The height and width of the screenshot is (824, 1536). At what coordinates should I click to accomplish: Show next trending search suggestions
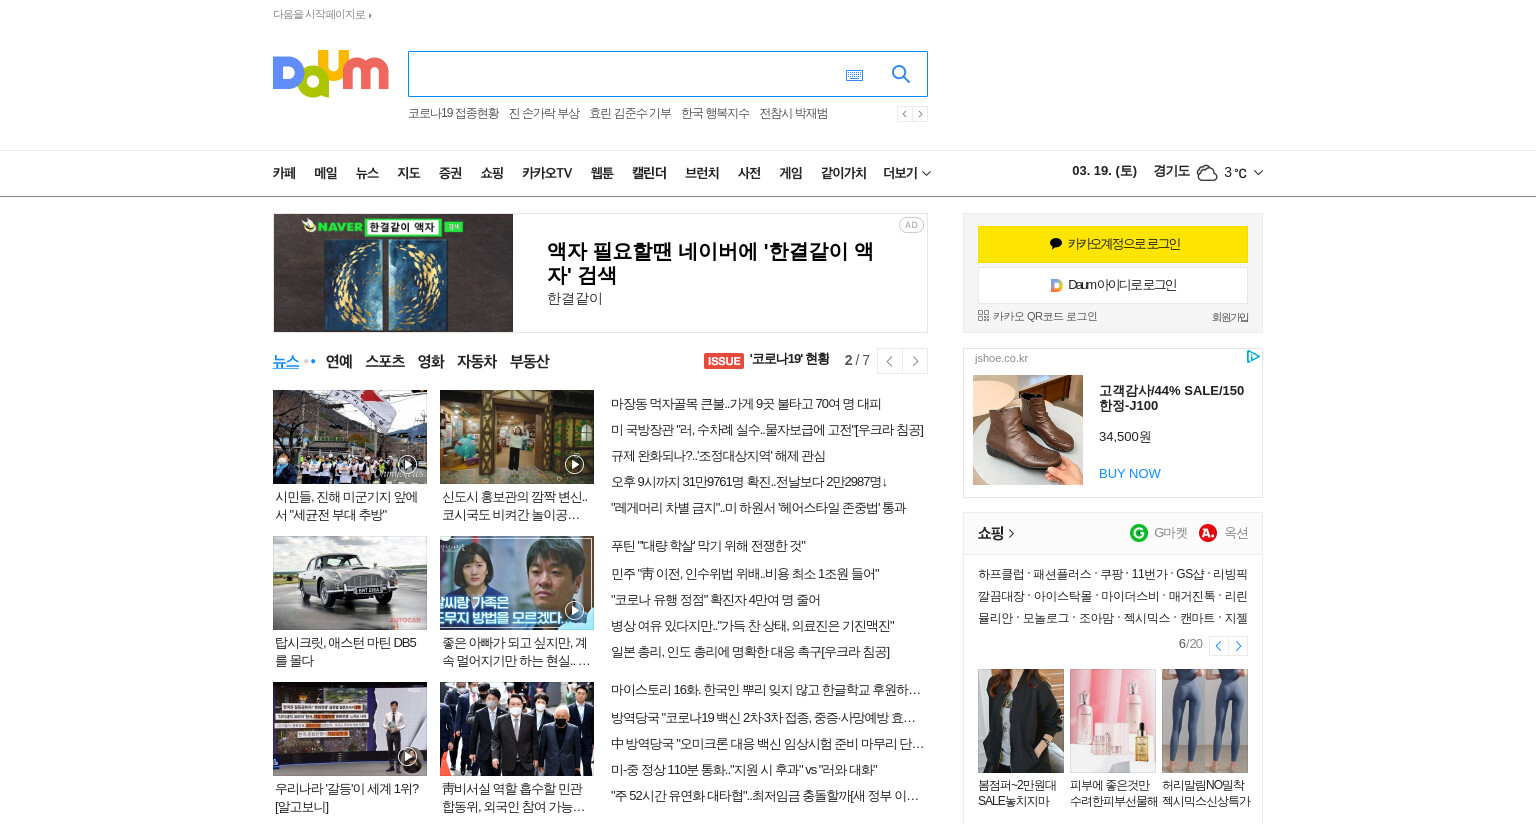[920, 114]
